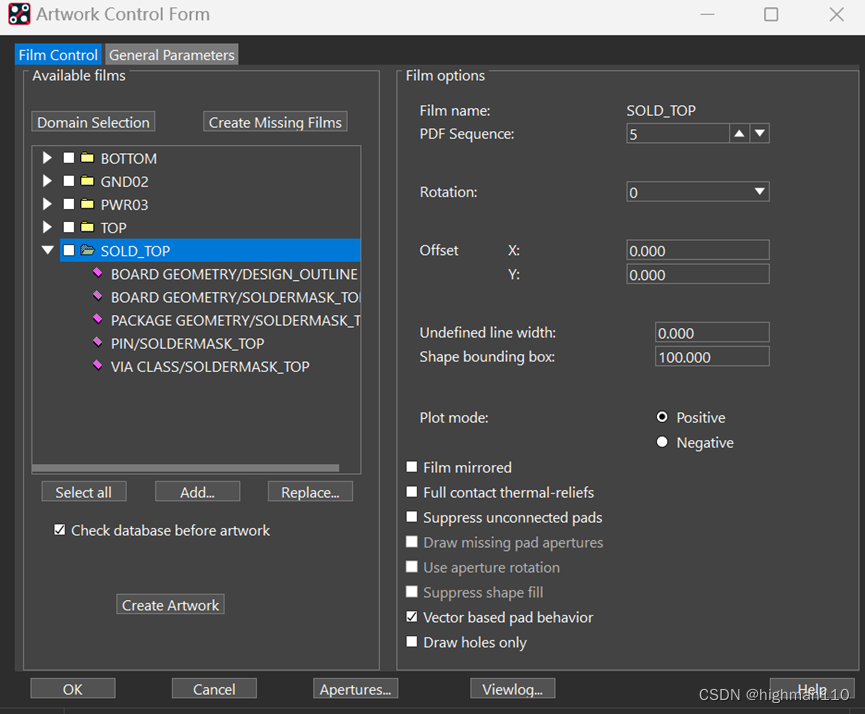Uncheck Vector based pad behavior
This screenshot has height=714, width=865.
coord(412,617)
